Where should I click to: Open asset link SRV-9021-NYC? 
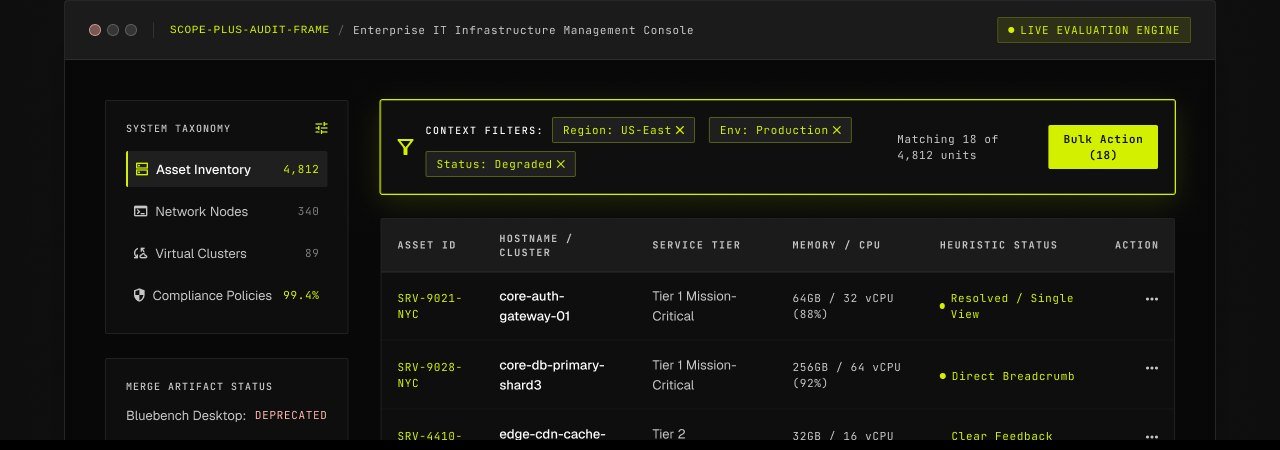(x=429, y=306)
